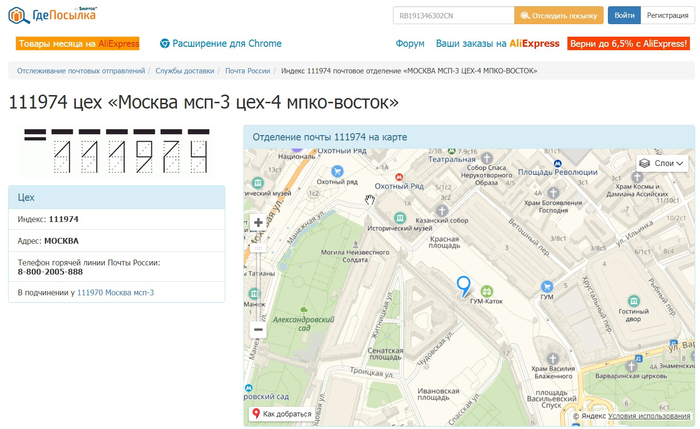700x429 pixels.
Task: Open Товары месяца на AliExpress banner
Action: click(x=78, y=43)
